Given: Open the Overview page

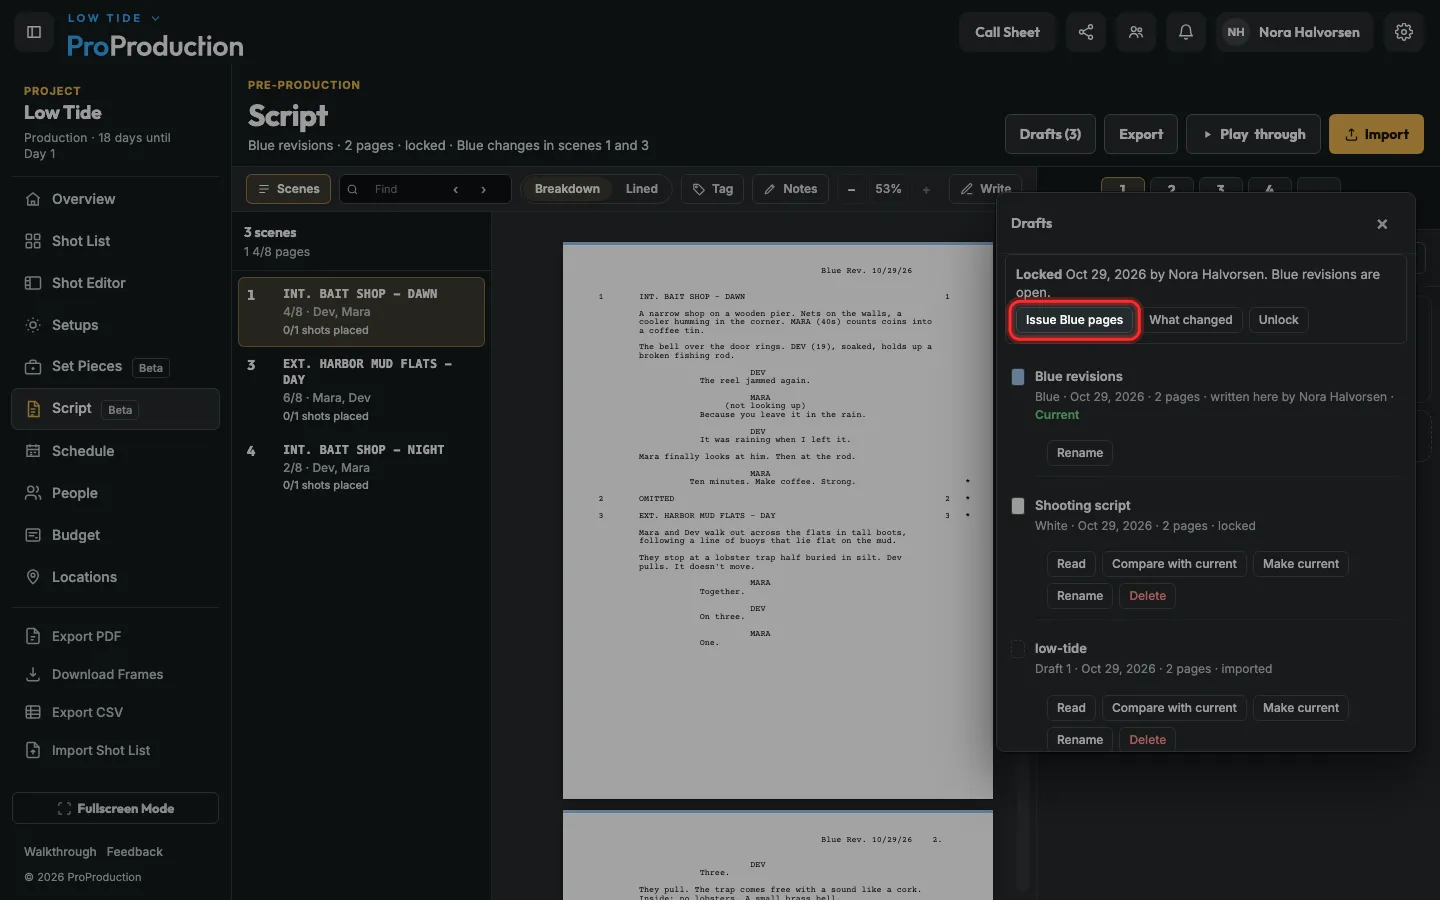Looking at the screenshot, I should click(115, 199).
